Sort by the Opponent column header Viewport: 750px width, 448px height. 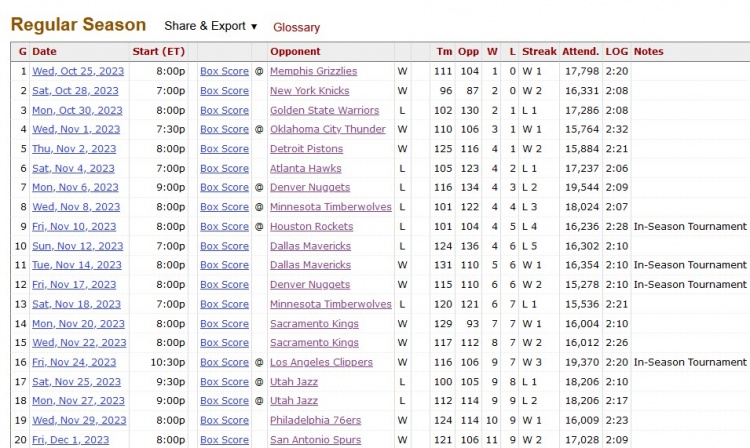[295, 51]
